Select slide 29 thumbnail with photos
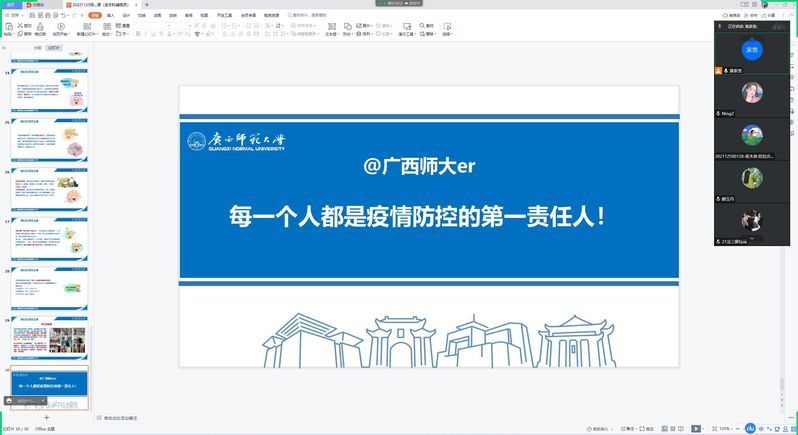The height and width of the screenshot is (435, 798). [49, 338]
